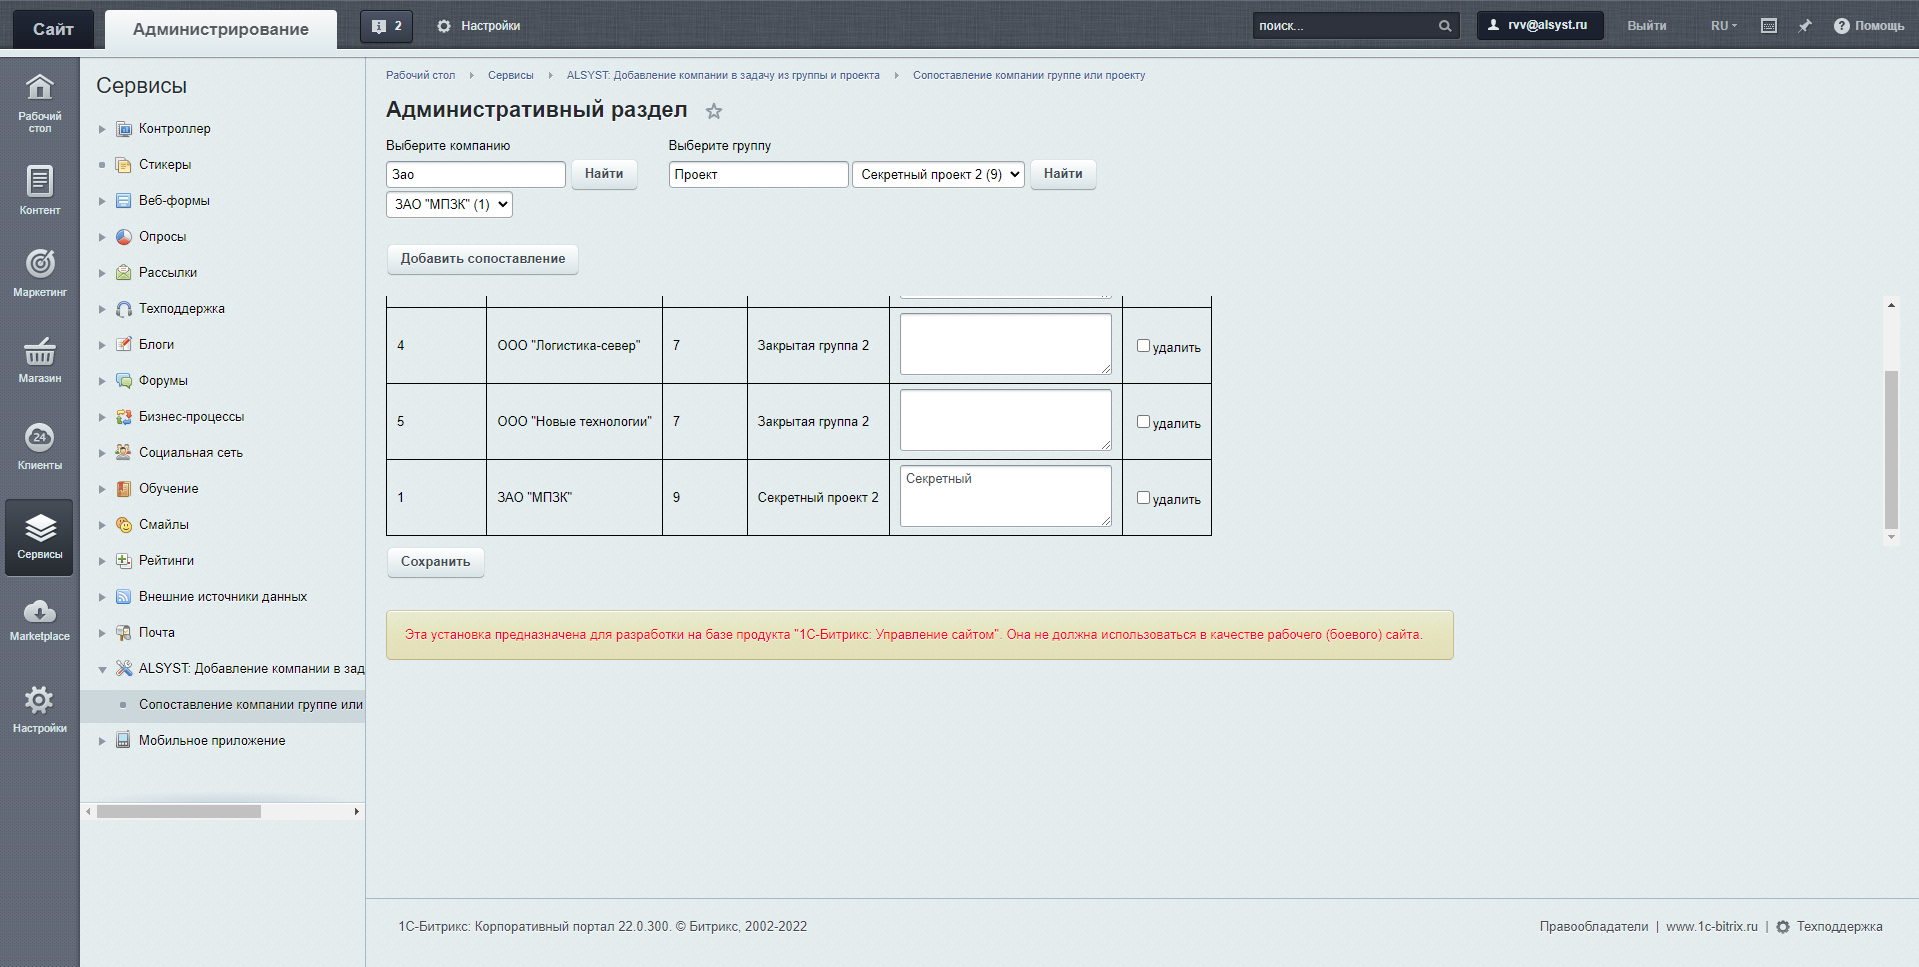Open the Секретный проект 2 (9) dropdown
The image size is (1919, 967).
938,174
